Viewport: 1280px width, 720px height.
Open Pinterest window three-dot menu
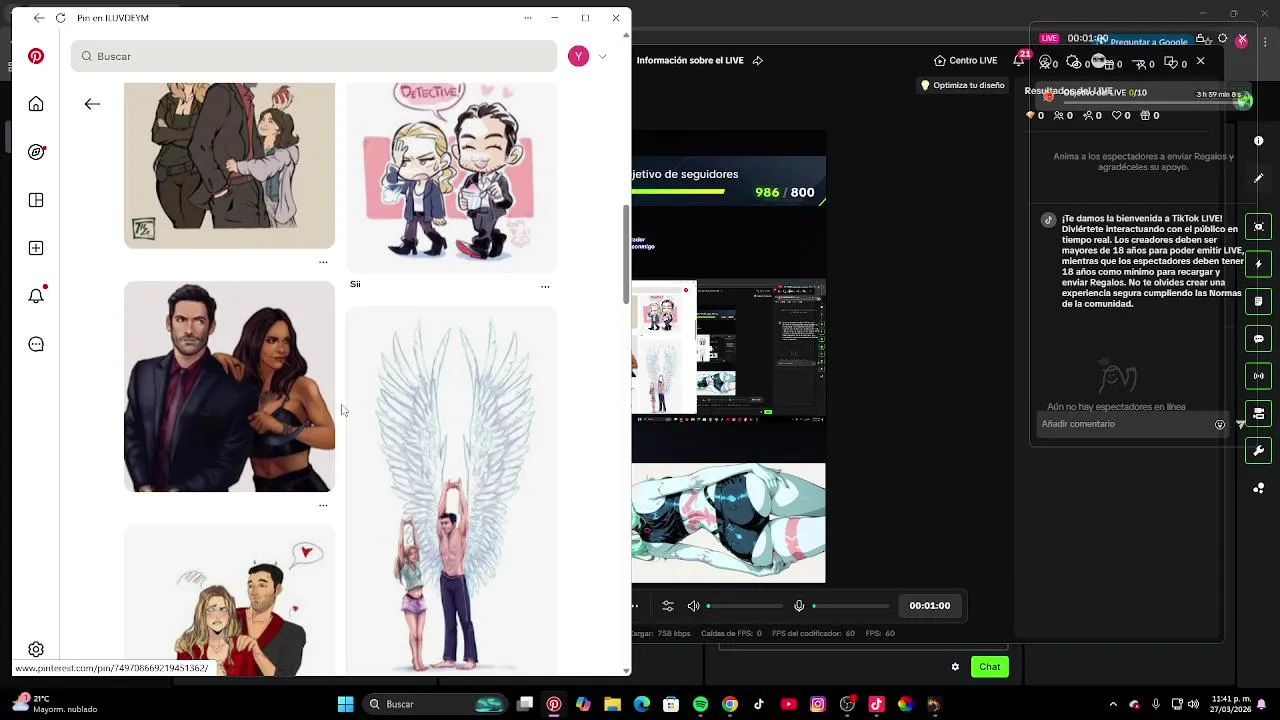point(528,18)
